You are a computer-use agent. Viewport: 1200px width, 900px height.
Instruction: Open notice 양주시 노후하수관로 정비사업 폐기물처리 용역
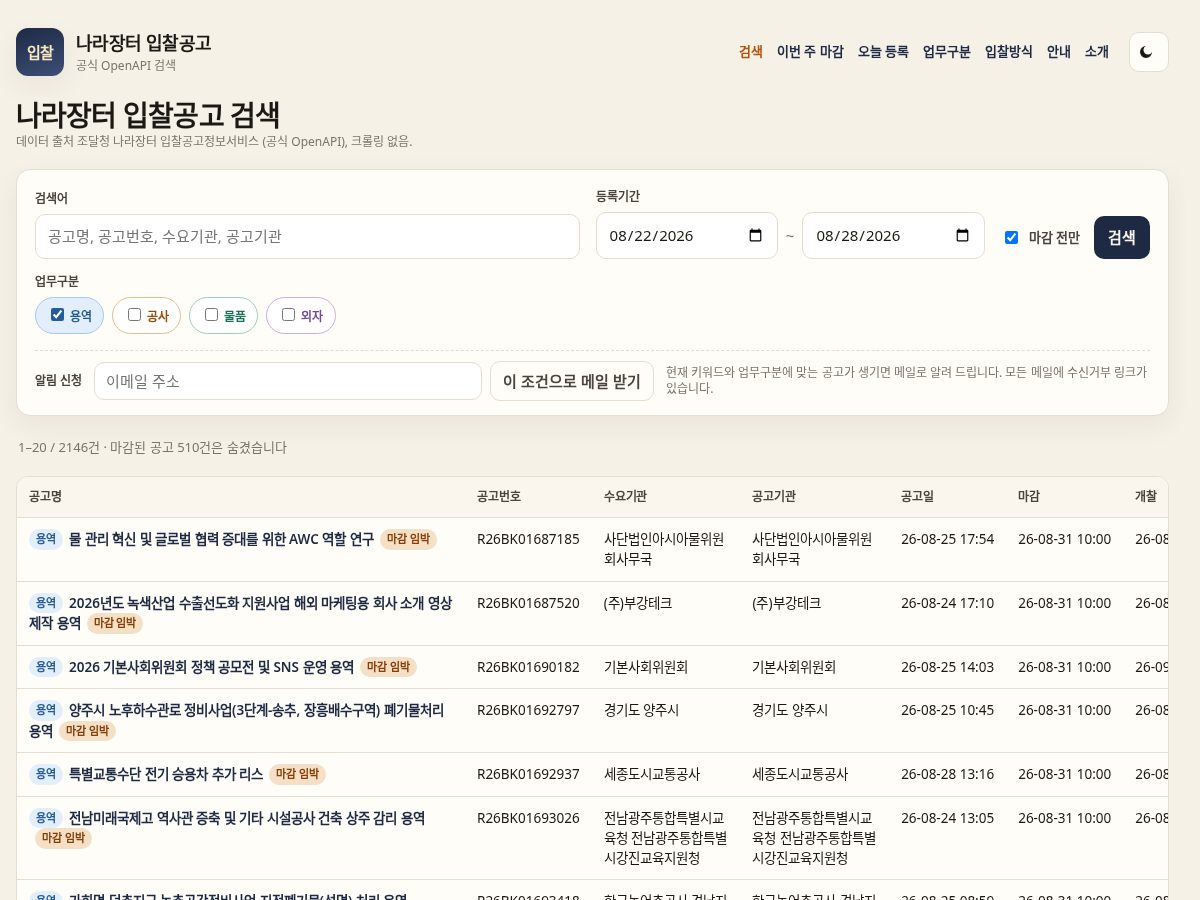pyautogui.click(x=236, y=720)
